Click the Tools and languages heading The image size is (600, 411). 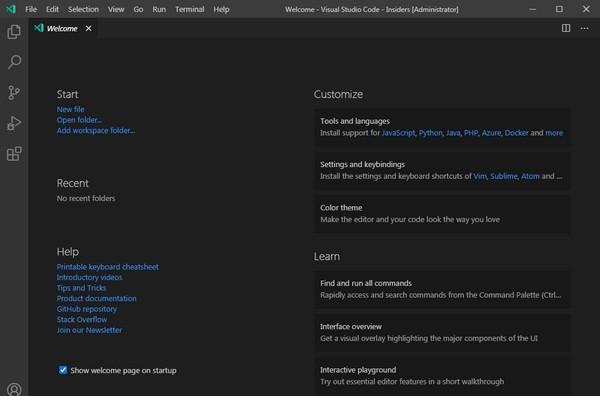[x=355, y=121]
